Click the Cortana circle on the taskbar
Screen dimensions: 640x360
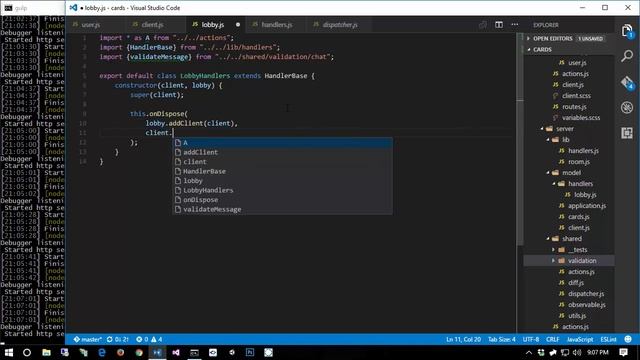27,353
